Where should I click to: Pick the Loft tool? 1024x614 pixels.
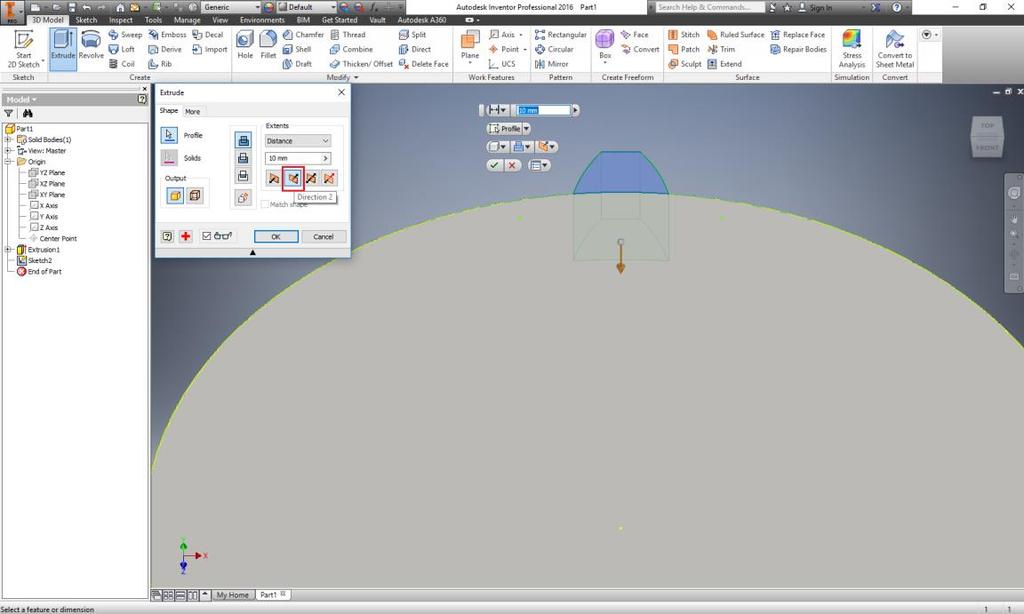(122, 49)
